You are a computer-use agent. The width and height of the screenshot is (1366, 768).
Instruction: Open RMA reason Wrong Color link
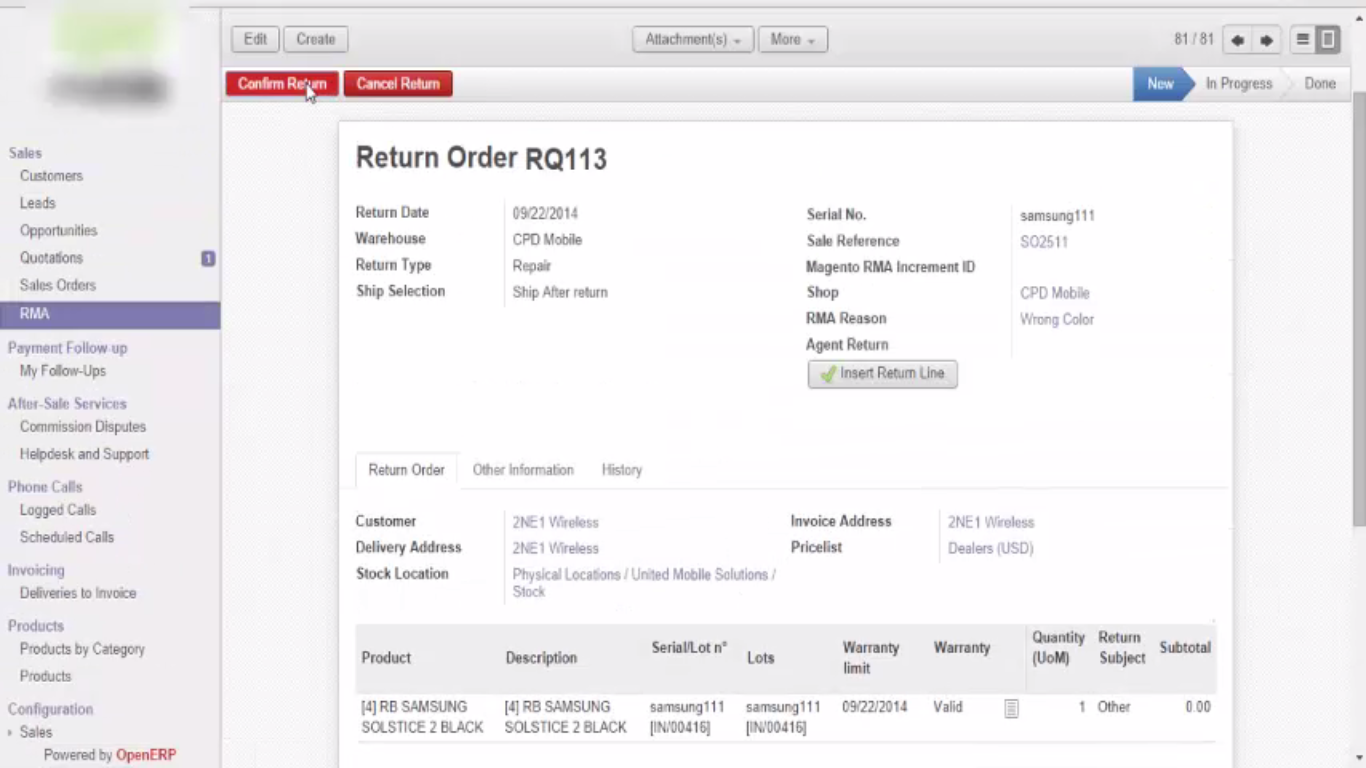[x=1056, y=320]
